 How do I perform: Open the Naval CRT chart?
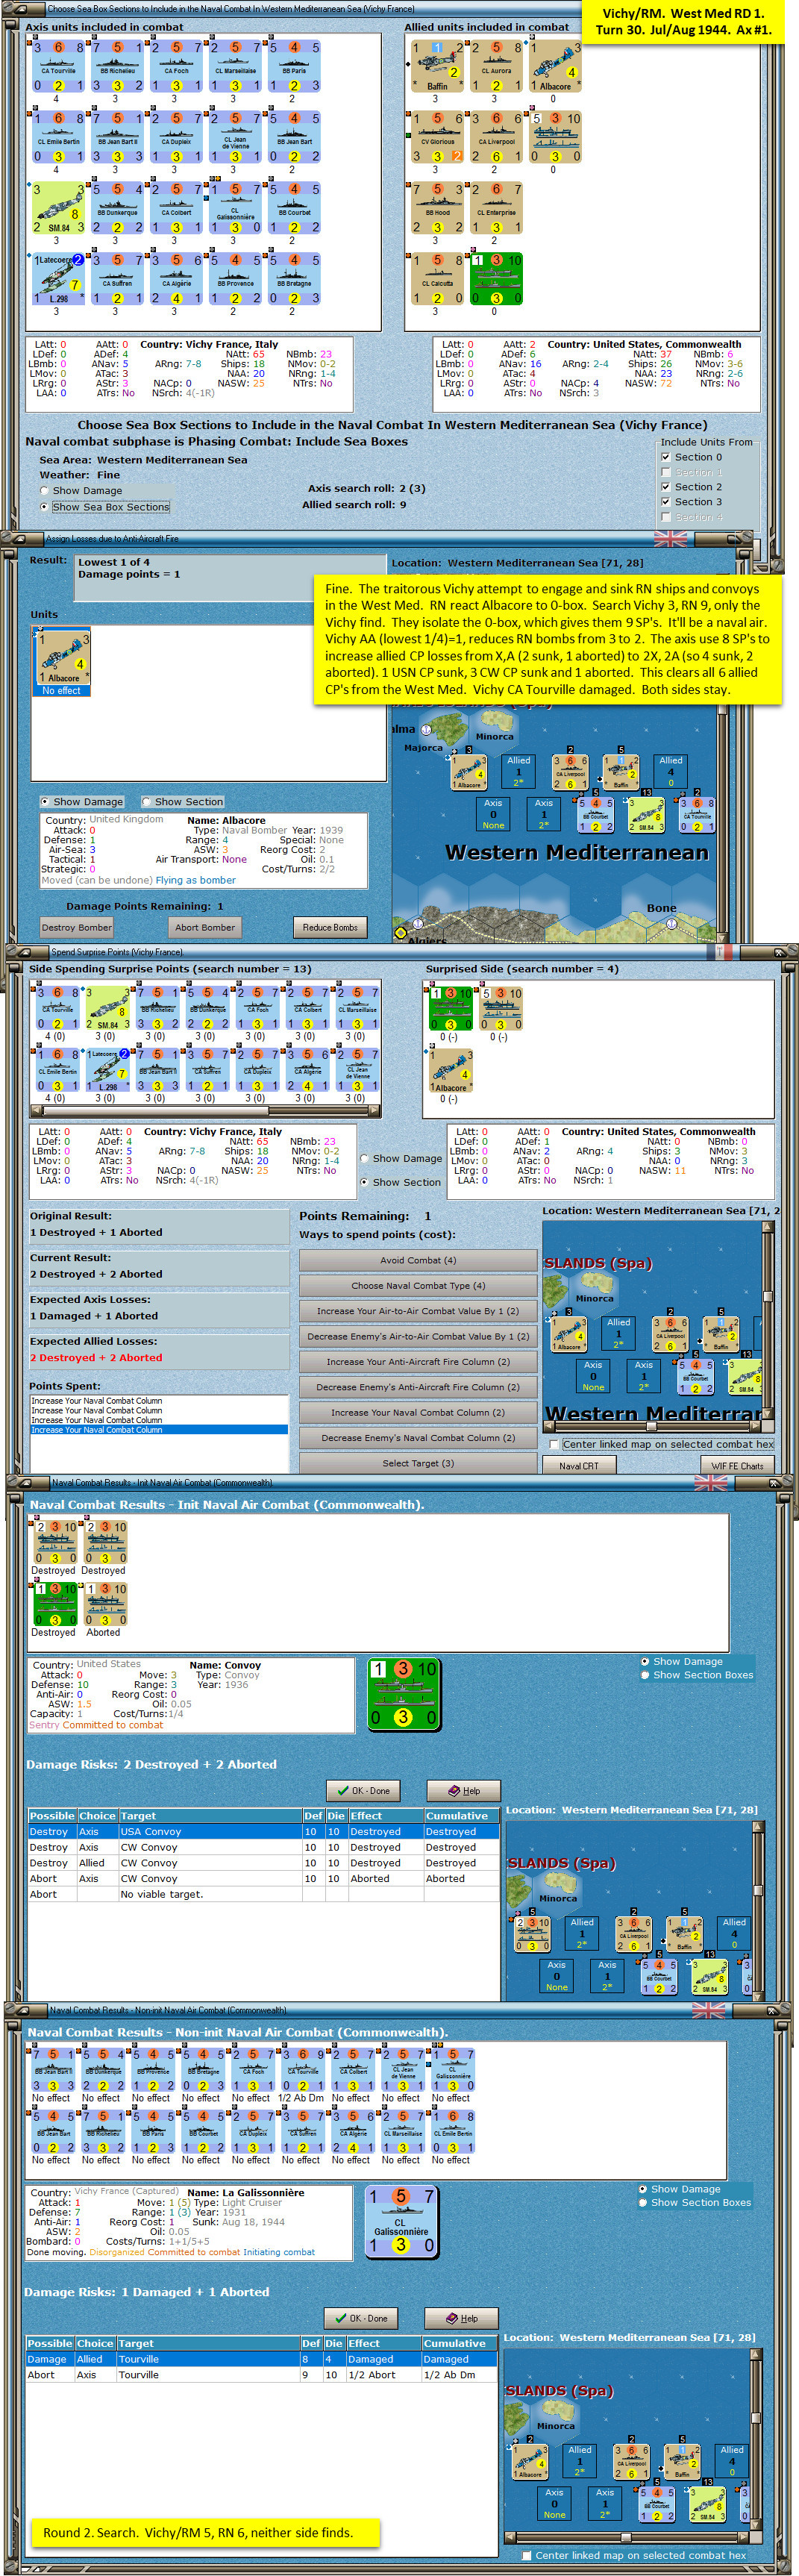pos(579,1466)
